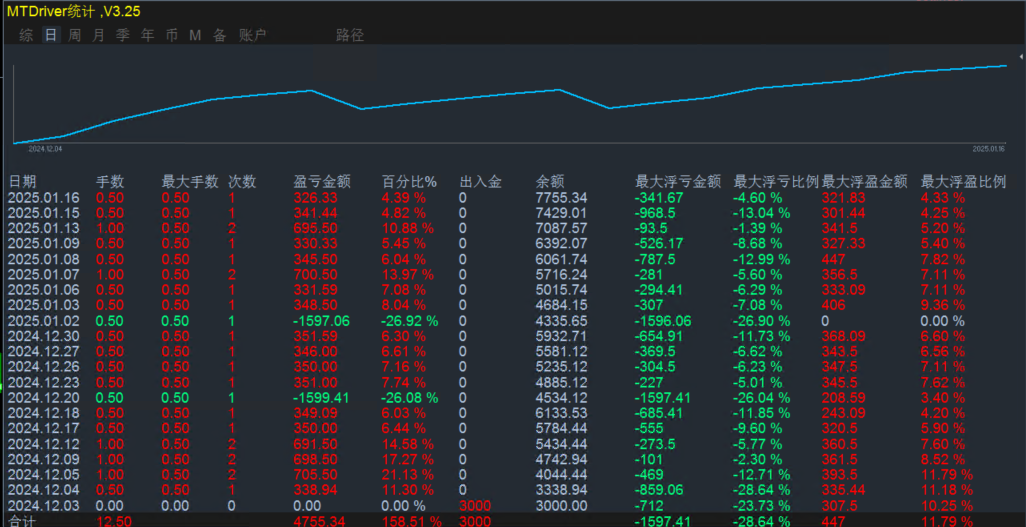Image resolution: width=1026 pixels, height=527 pixels.
Task: Open the 备 tab
Action: coord(219,35)
